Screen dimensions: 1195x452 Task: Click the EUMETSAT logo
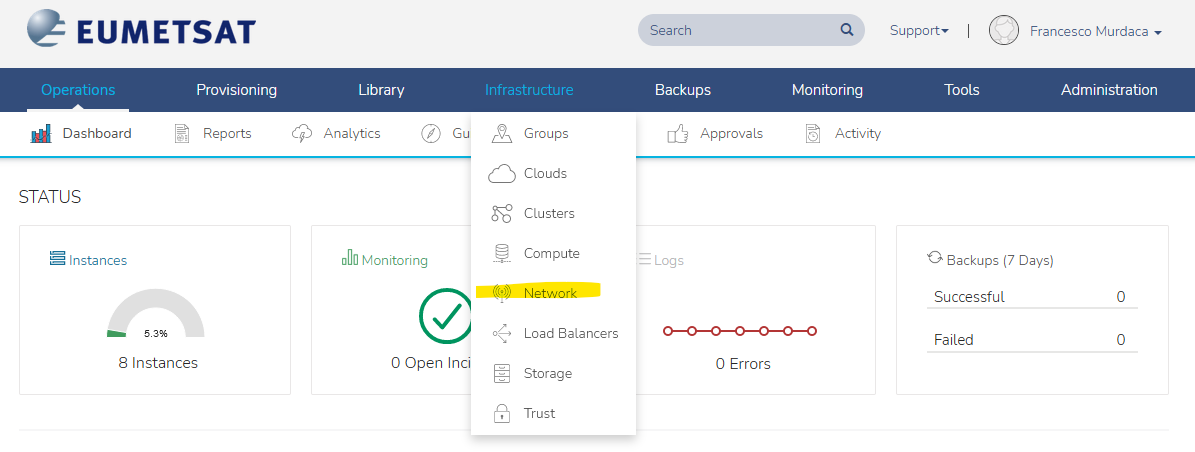click(x=141, y=32)
